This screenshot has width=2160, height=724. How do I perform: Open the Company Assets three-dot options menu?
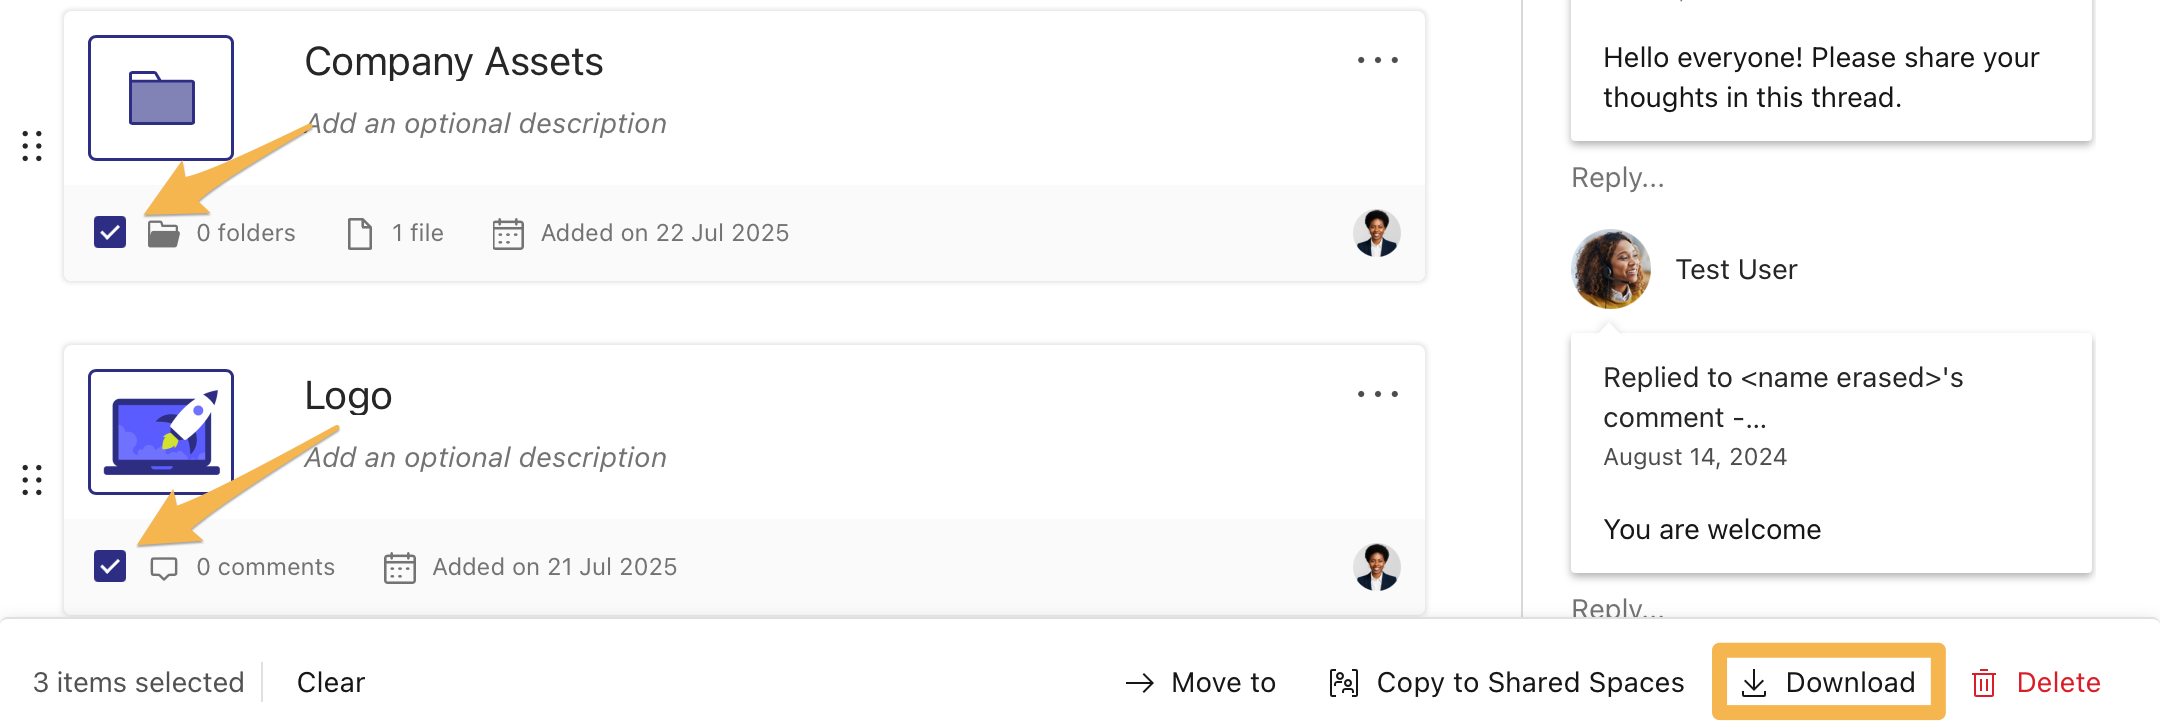(1377, 60)
